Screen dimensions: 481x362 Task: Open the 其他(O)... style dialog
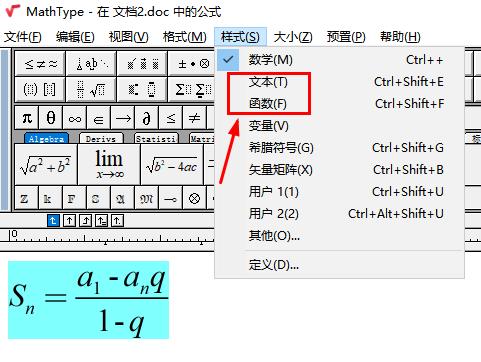(340, 236)
